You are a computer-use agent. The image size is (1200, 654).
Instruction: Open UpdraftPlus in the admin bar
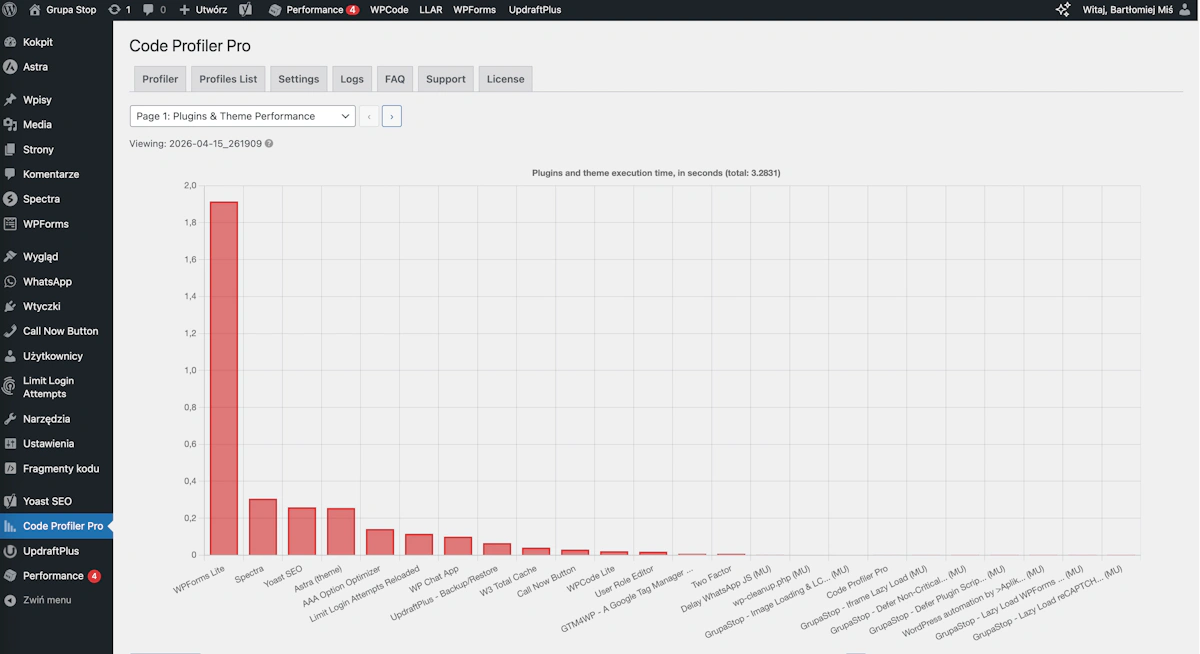coord(535,10)
